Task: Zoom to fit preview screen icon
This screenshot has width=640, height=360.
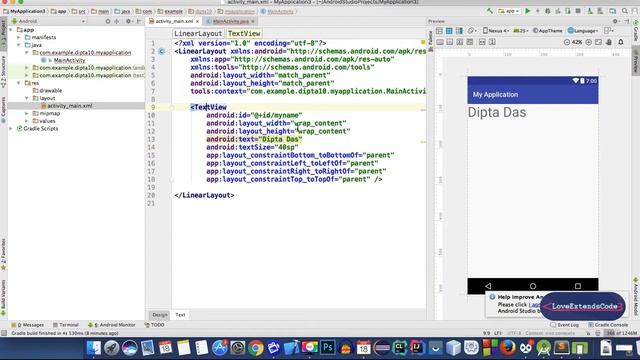Action: coord(598,42)
